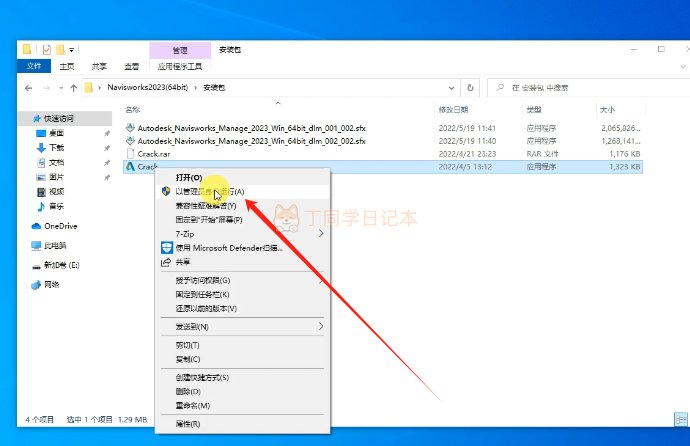Viewport: 690px width, 446px height.
Task: Open the Customize Quick Access Toolbar dropdown arrow
Action: point(71,50)
